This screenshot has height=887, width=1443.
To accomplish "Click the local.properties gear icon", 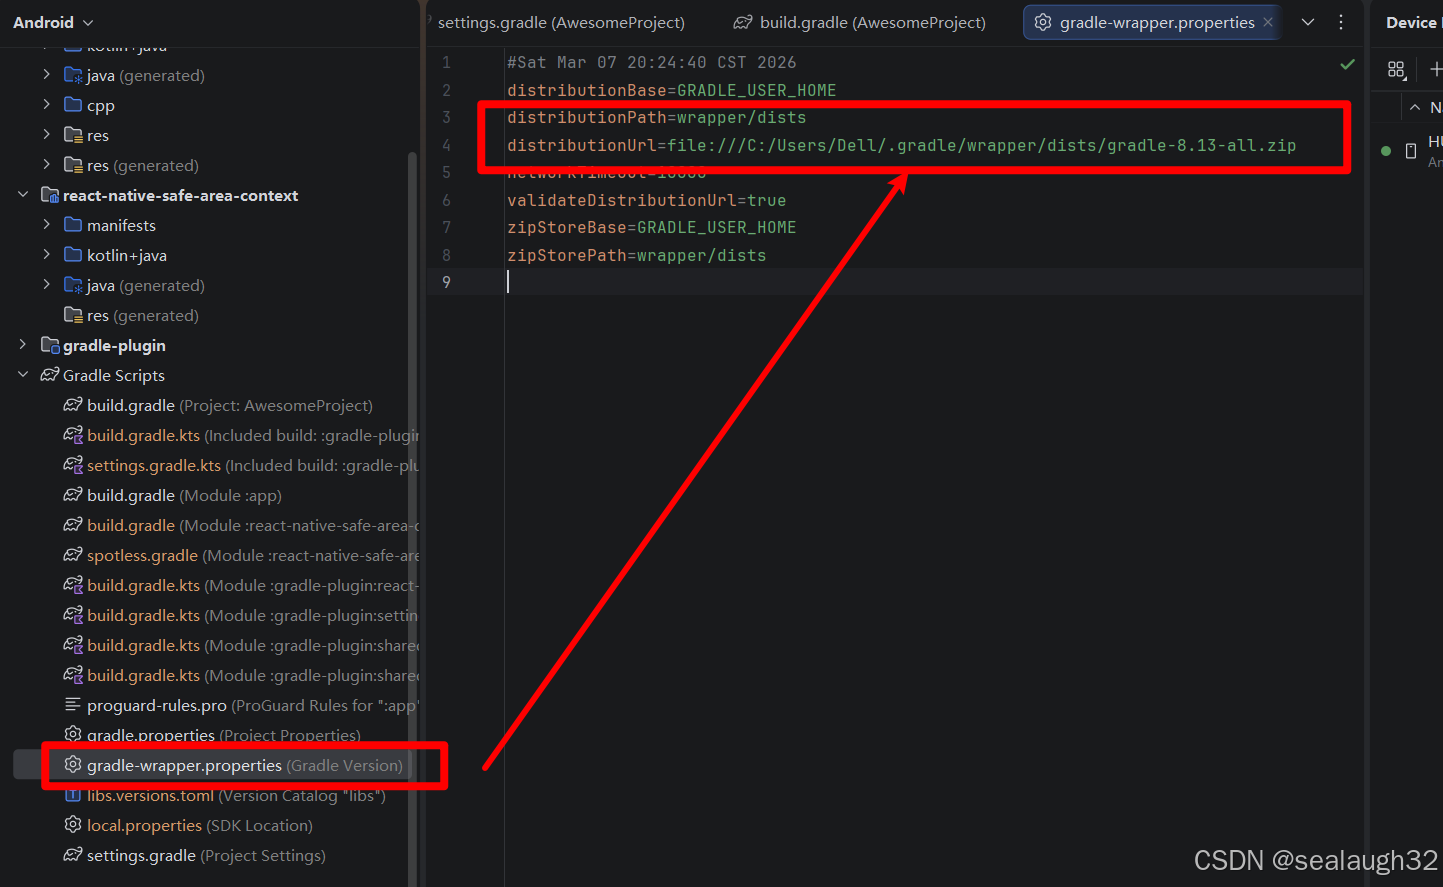I will click(73, 824).
